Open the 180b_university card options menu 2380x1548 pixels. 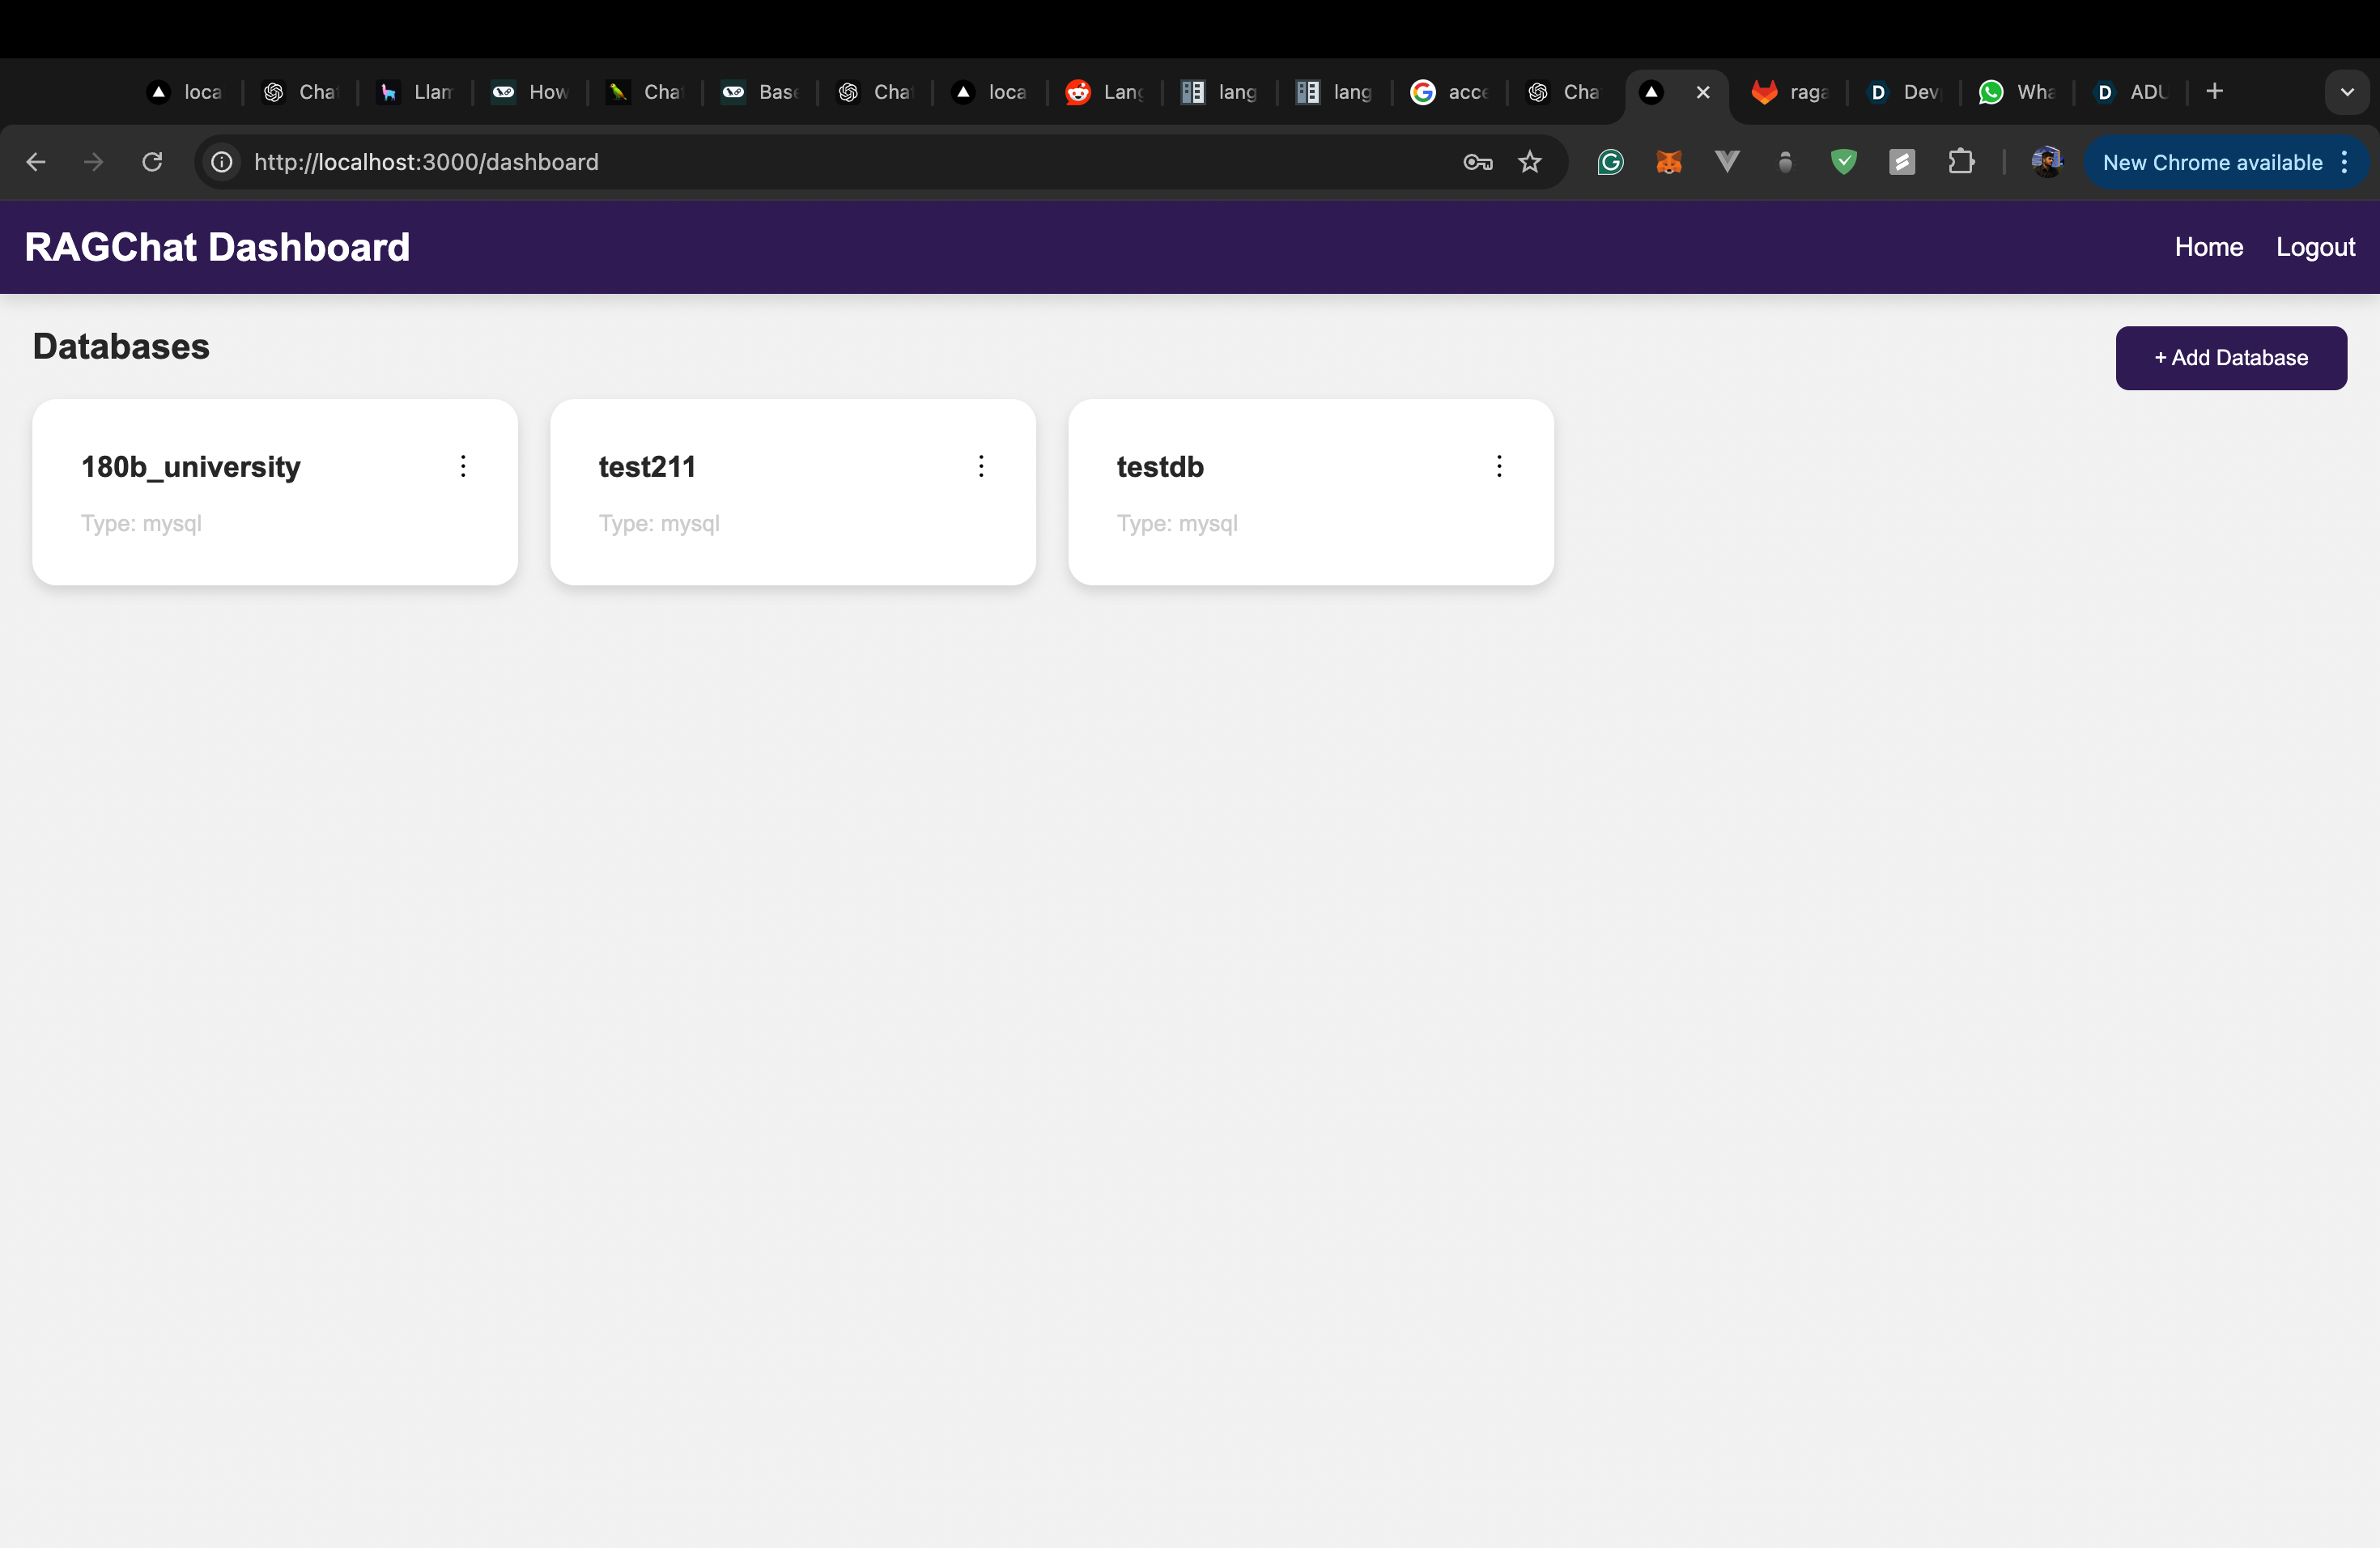pyautogui.click(x=463, y=466)
